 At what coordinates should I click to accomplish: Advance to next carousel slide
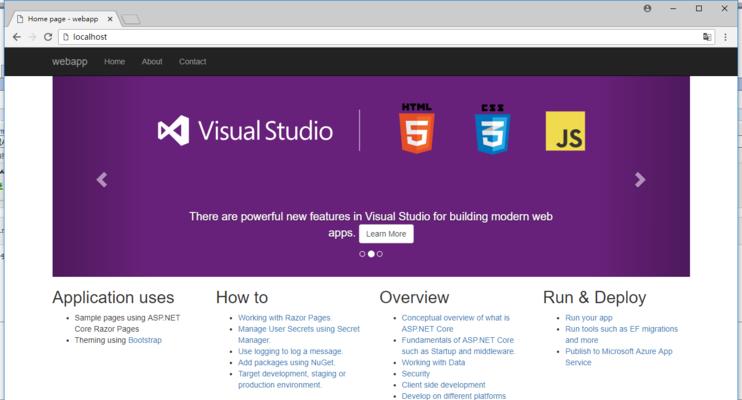coord(640,180)
